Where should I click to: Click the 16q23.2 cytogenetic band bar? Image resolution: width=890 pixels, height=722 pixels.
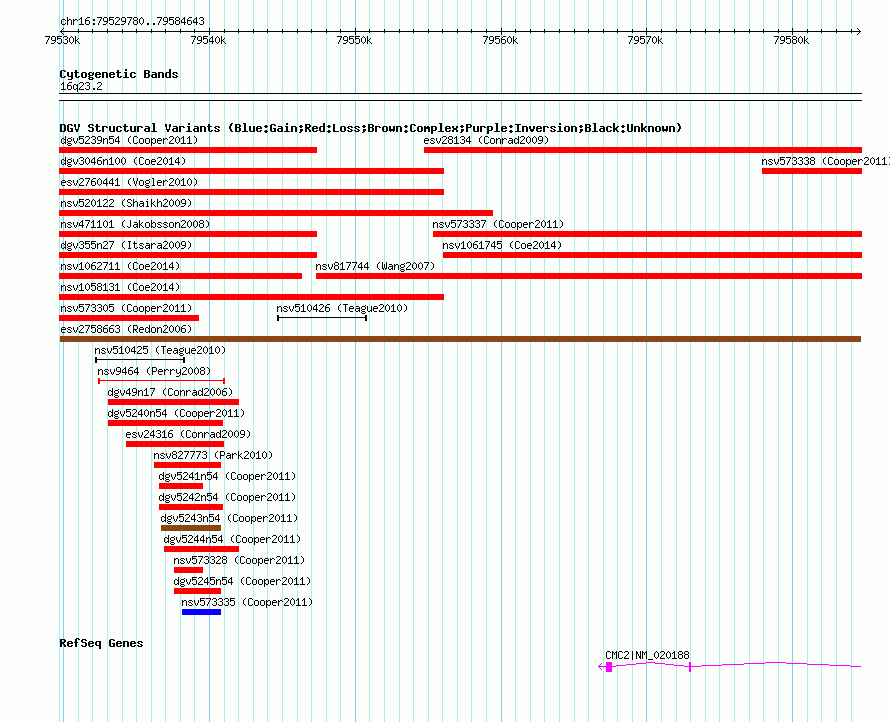tap(460, 97)
